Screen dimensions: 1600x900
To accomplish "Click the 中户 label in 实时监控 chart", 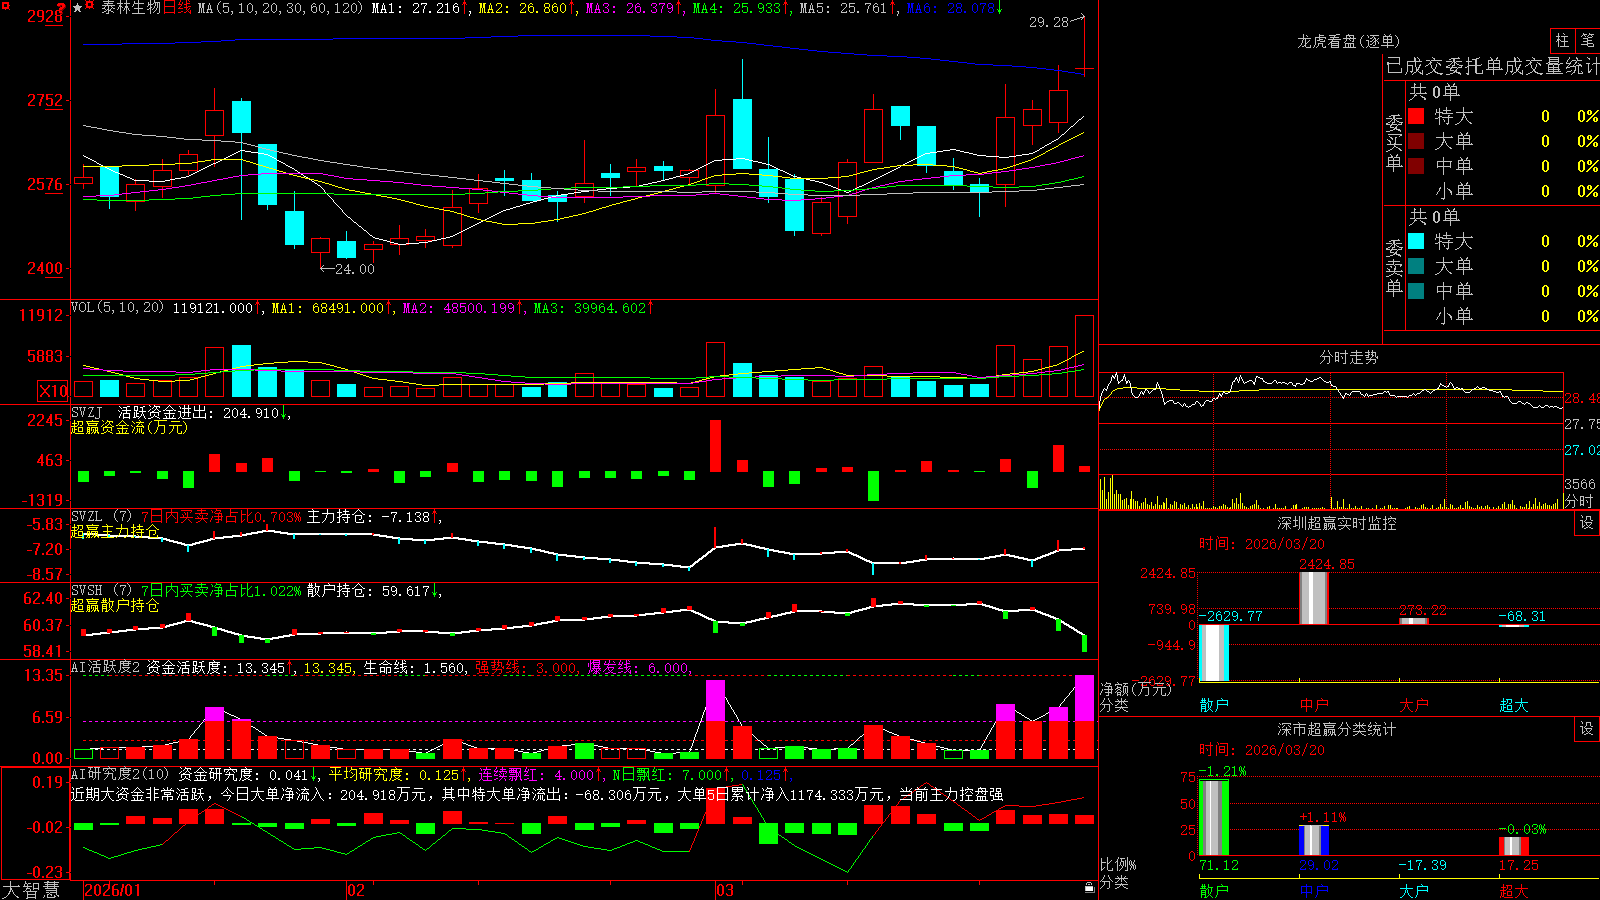I will (x=1314, y=705).
